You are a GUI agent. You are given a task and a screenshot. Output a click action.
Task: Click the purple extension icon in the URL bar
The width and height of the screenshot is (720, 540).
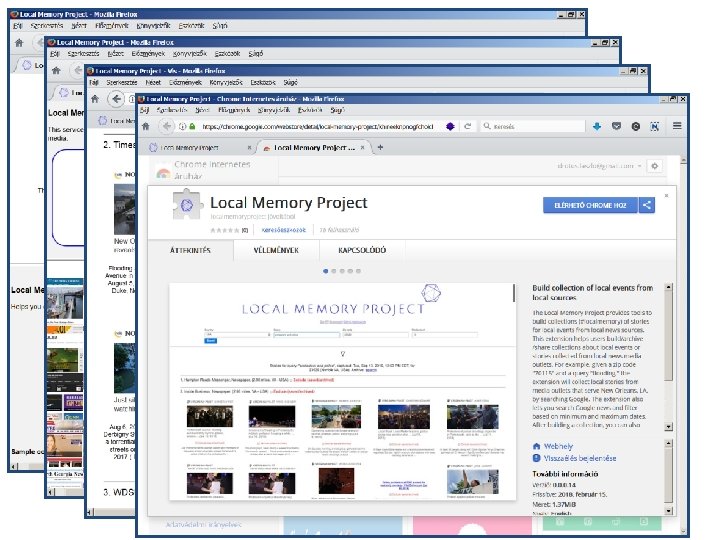pyautogui.click(x=450, y=126)
